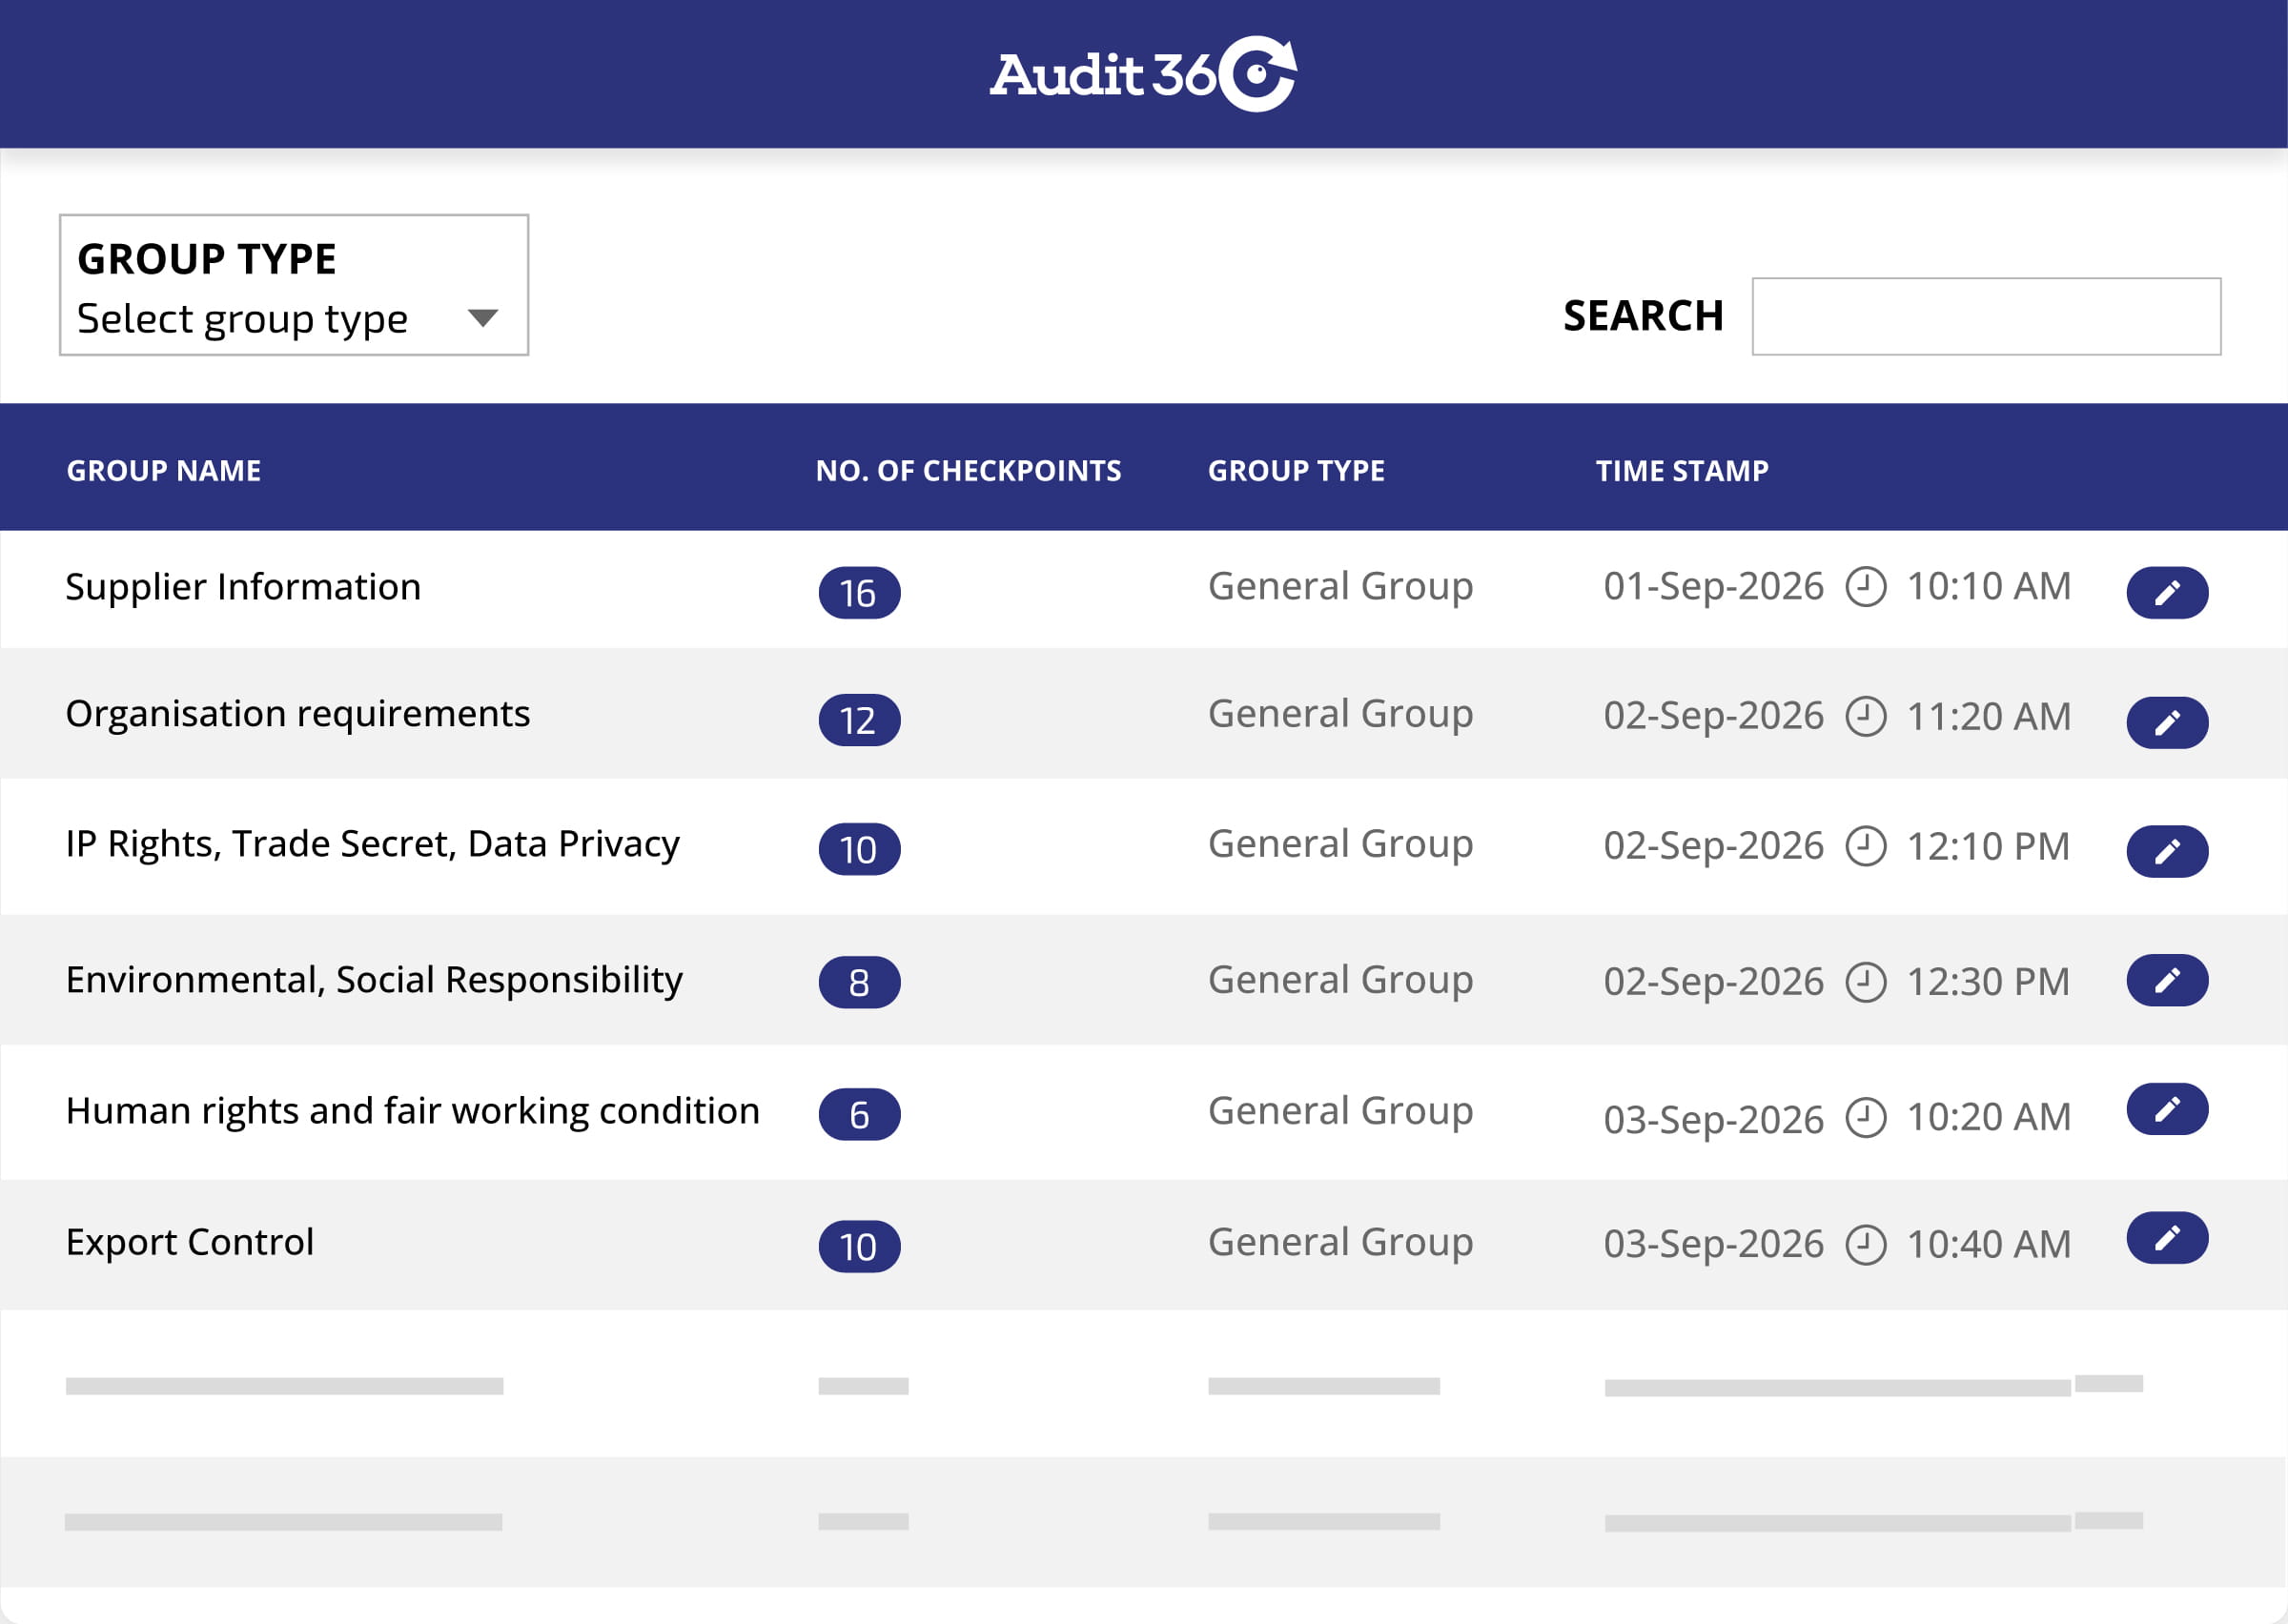
Task: Click the 6 checkpoints badge
Action: [859, 1114]
